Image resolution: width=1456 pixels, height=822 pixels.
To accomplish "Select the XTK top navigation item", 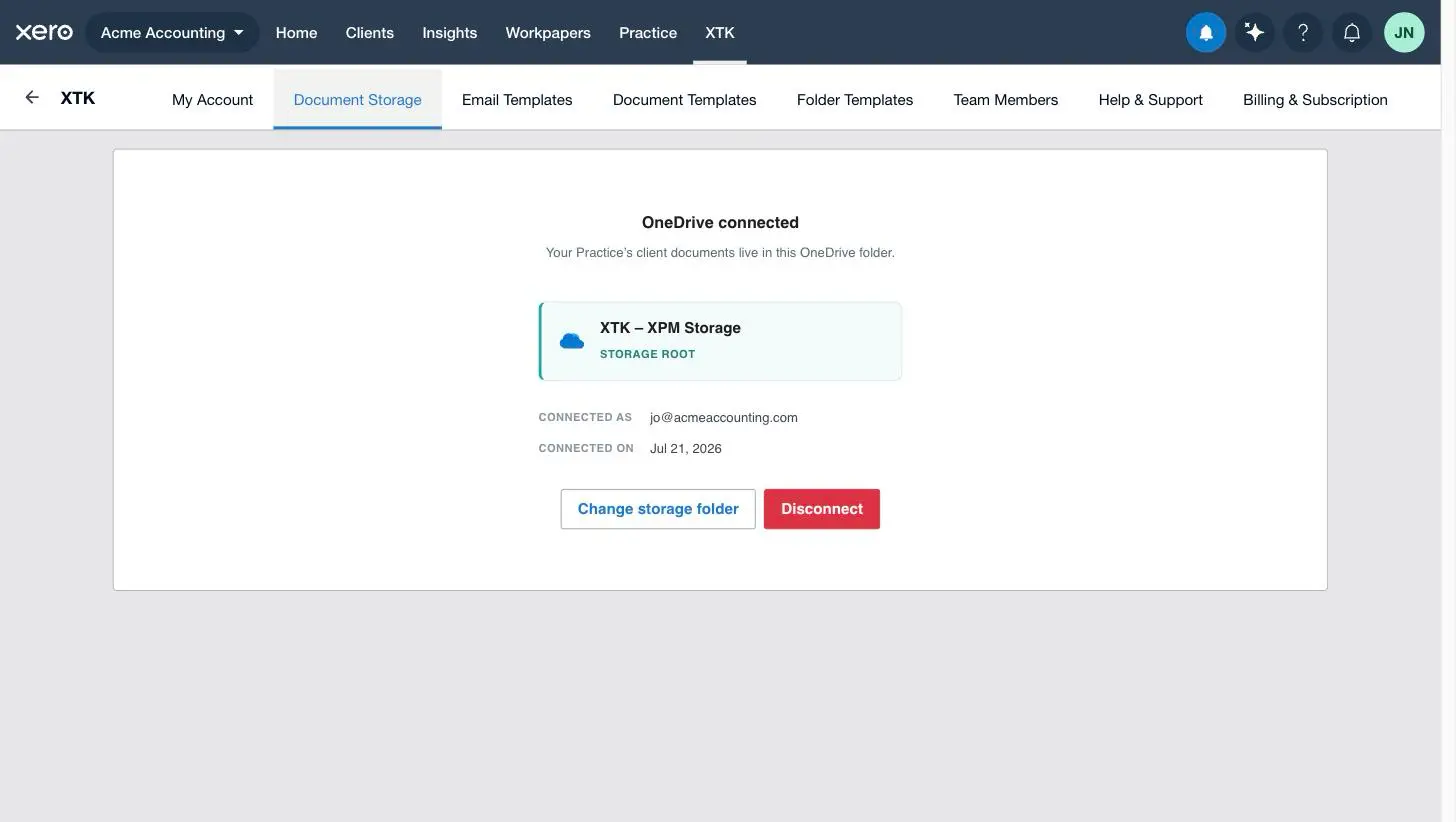I will click(720, 32).
